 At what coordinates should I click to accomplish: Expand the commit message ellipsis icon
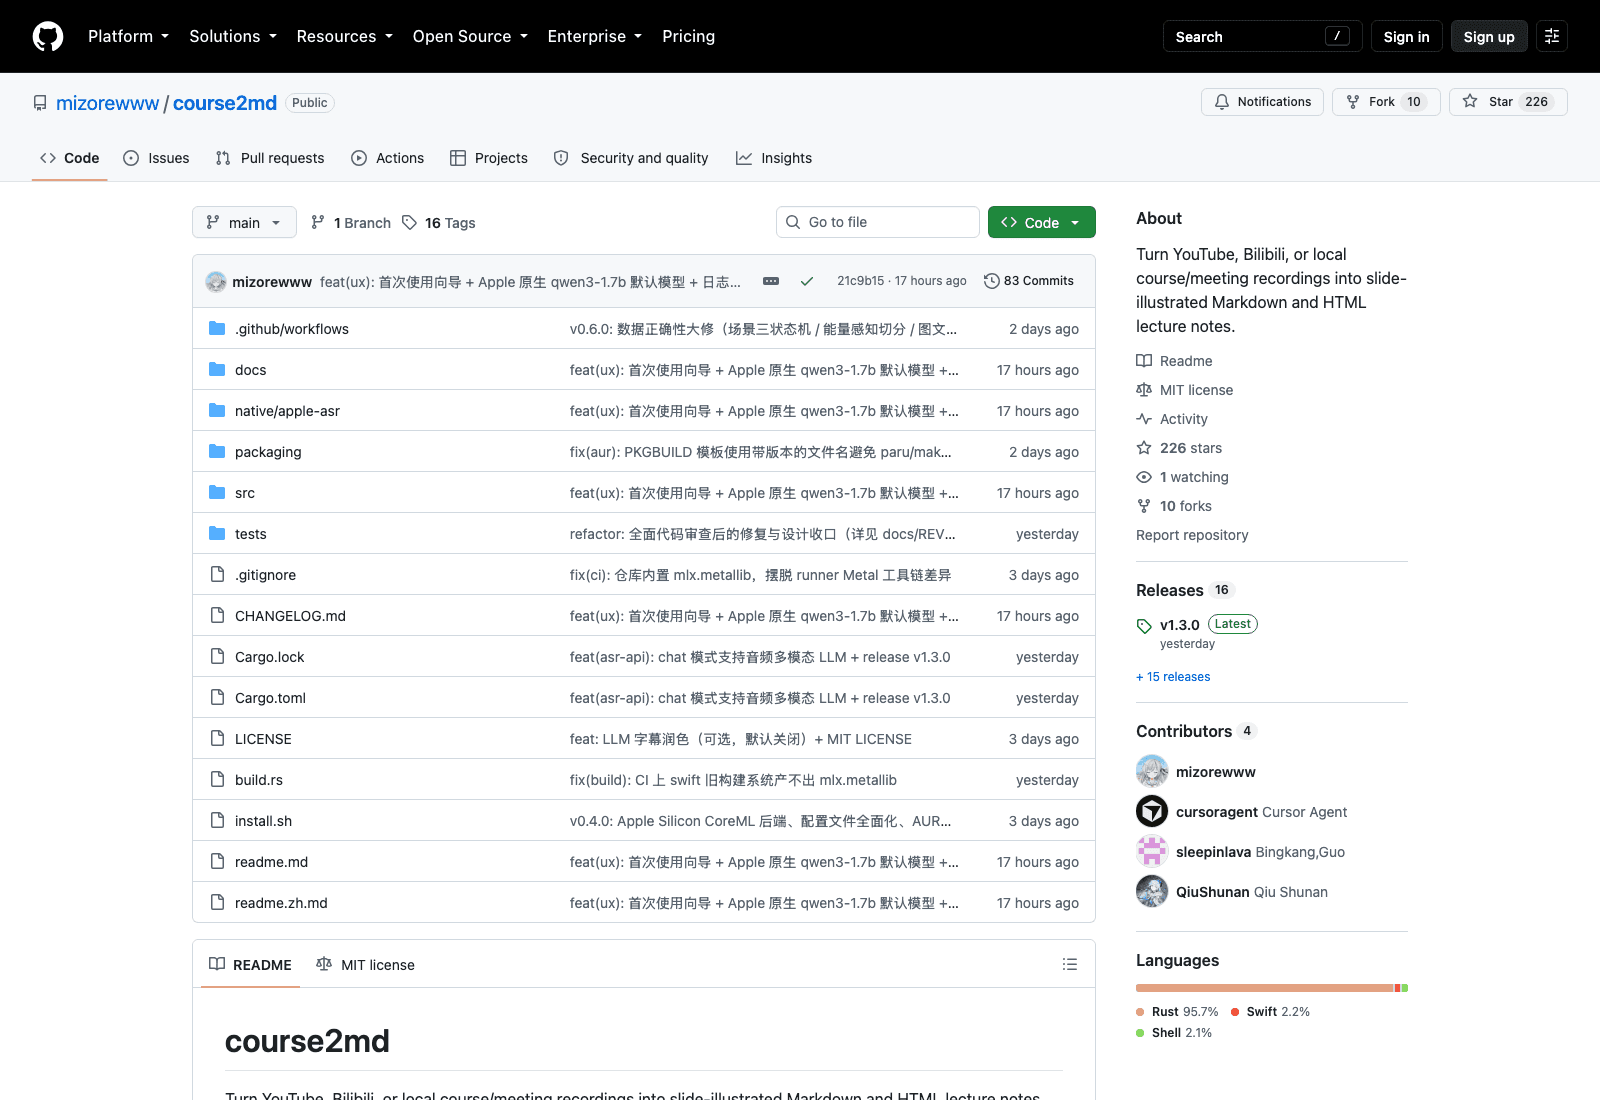[x=771, y=281]
